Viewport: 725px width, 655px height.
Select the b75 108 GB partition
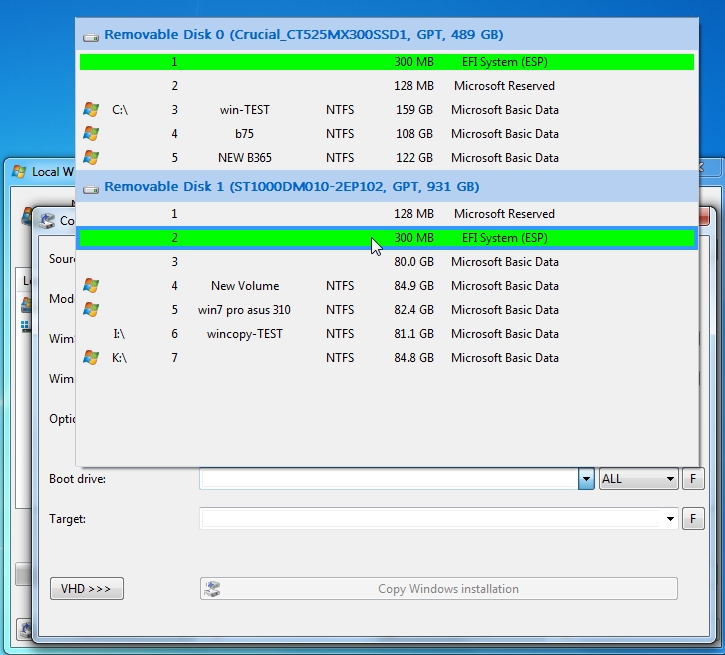387,134
